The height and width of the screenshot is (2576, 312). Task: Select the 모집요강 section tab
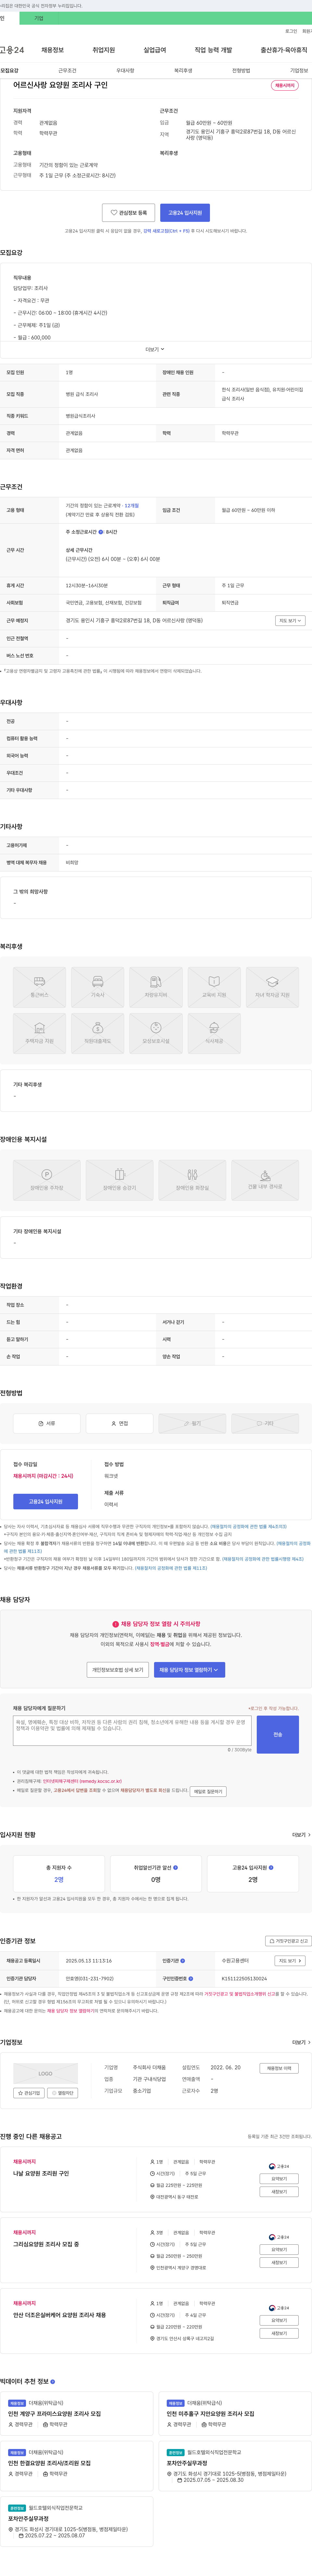(9, 71)
